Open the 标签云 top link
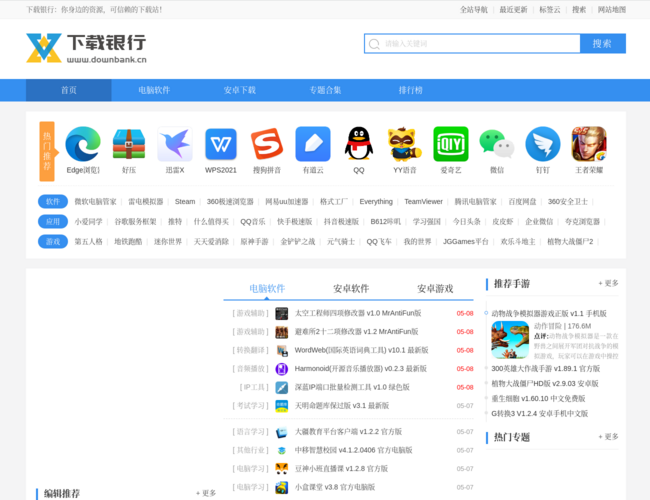 click(x=550, y=10)
